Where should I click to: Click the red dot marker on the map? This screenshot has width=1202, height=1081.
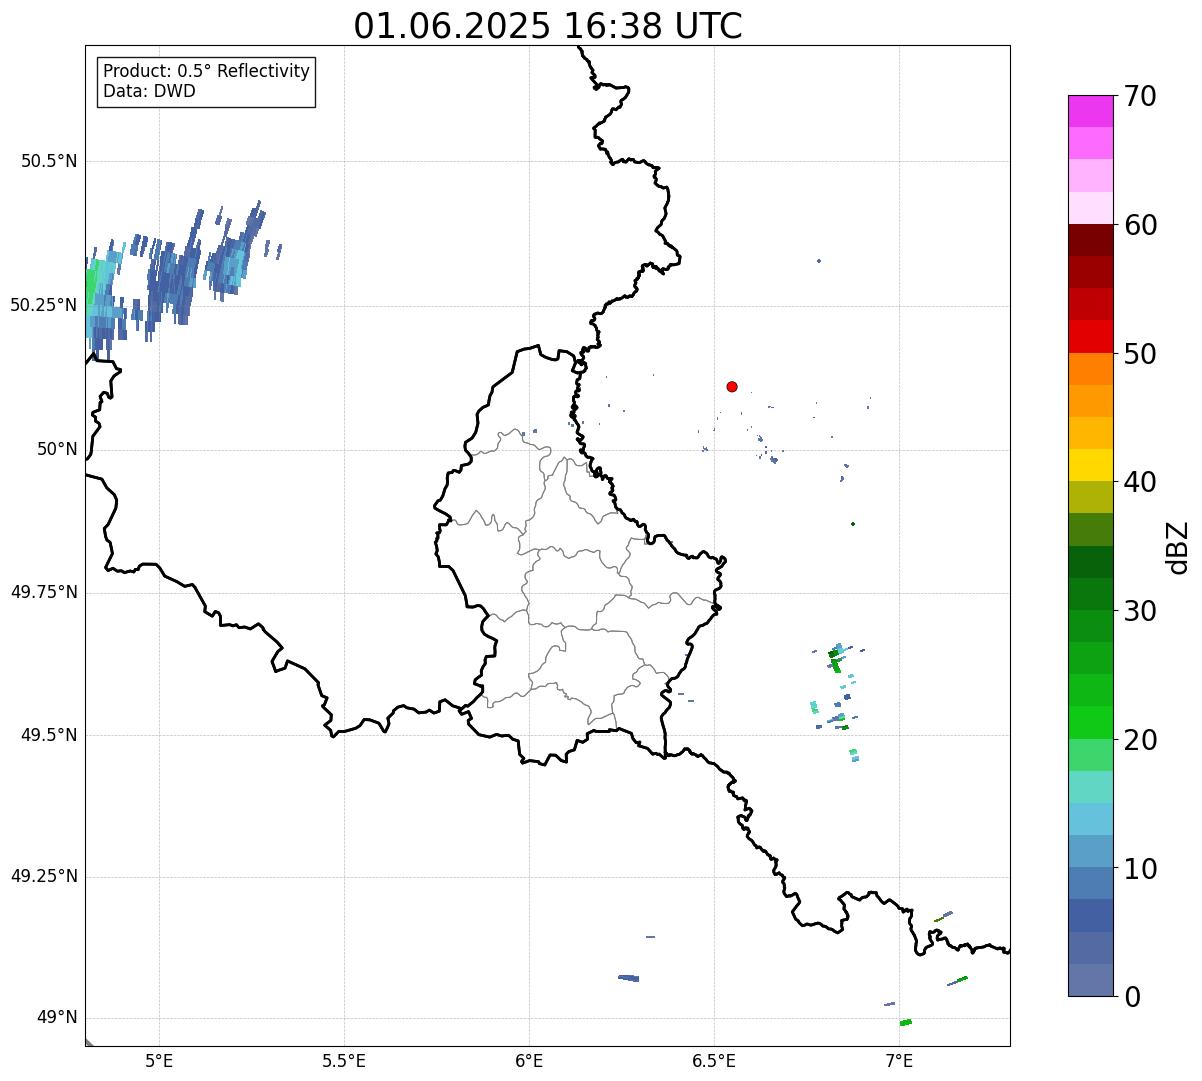click(x=732, y=386)
